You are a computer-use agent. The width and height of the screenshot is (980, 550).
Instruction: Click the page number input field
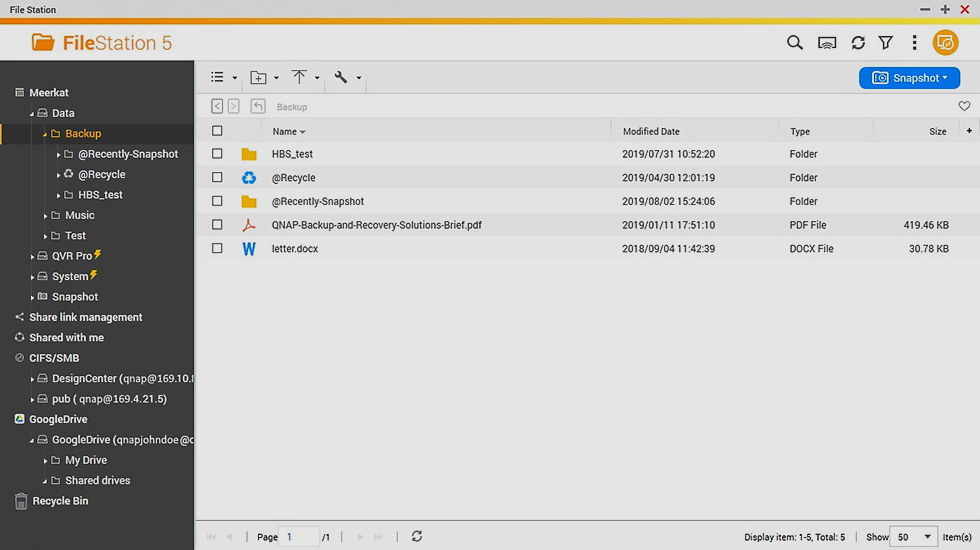pyautogui.click(x=299, y=537)
